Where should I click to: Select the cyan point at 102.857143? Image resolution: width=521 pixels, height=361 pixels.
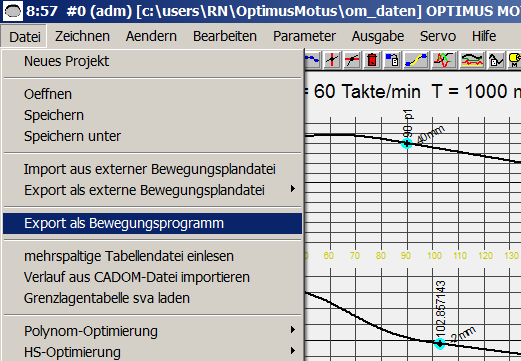[440, 343]
